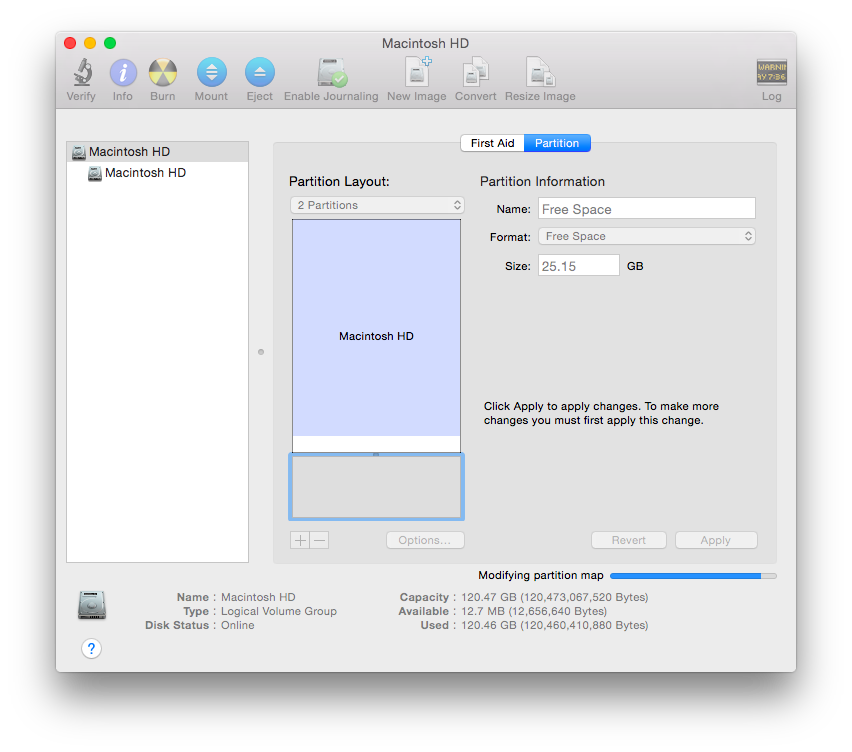This screenshot has width=852, height=752.
Task: Click the Used 120.46 GB value
Action: pos(555,625)
